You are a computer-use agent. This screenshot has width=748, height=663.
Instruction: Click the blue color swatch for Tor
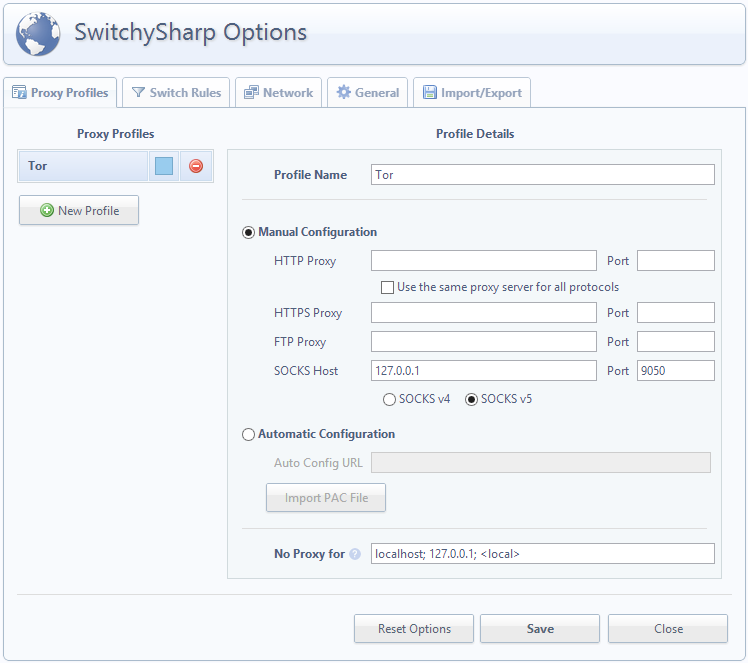(x=164, y=166)
